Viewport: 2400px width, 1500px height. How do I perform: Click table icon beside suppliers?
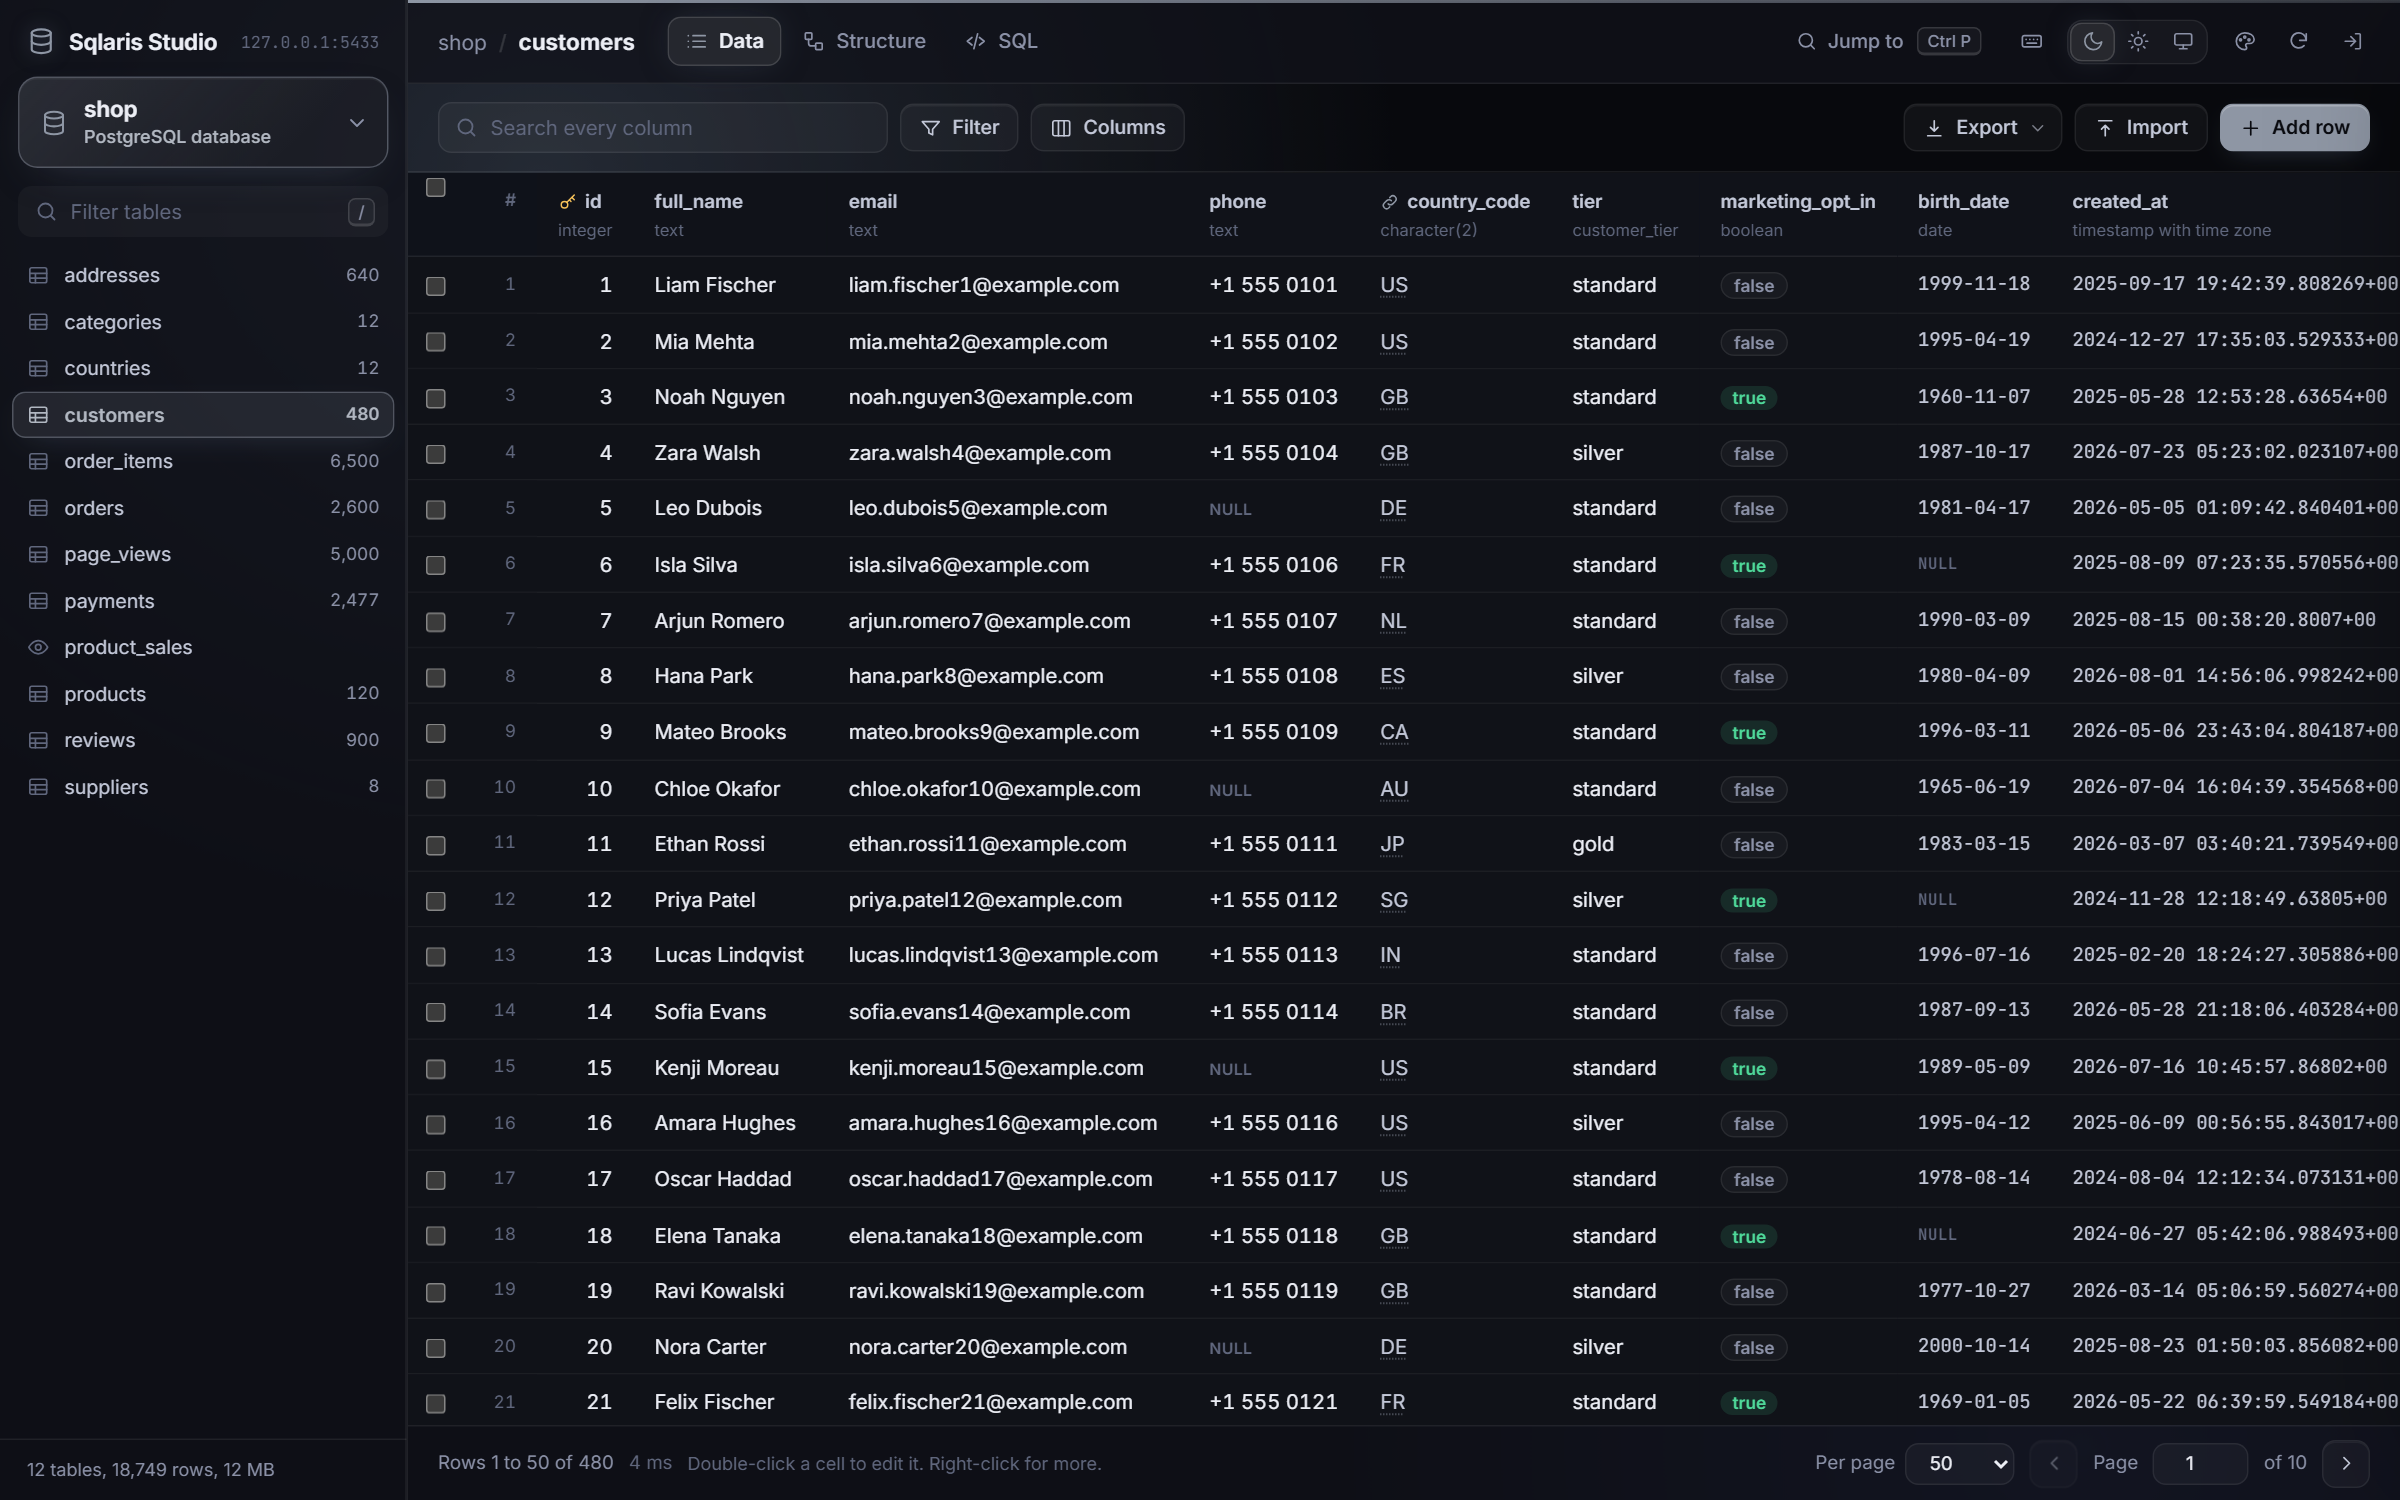(39, 787)
